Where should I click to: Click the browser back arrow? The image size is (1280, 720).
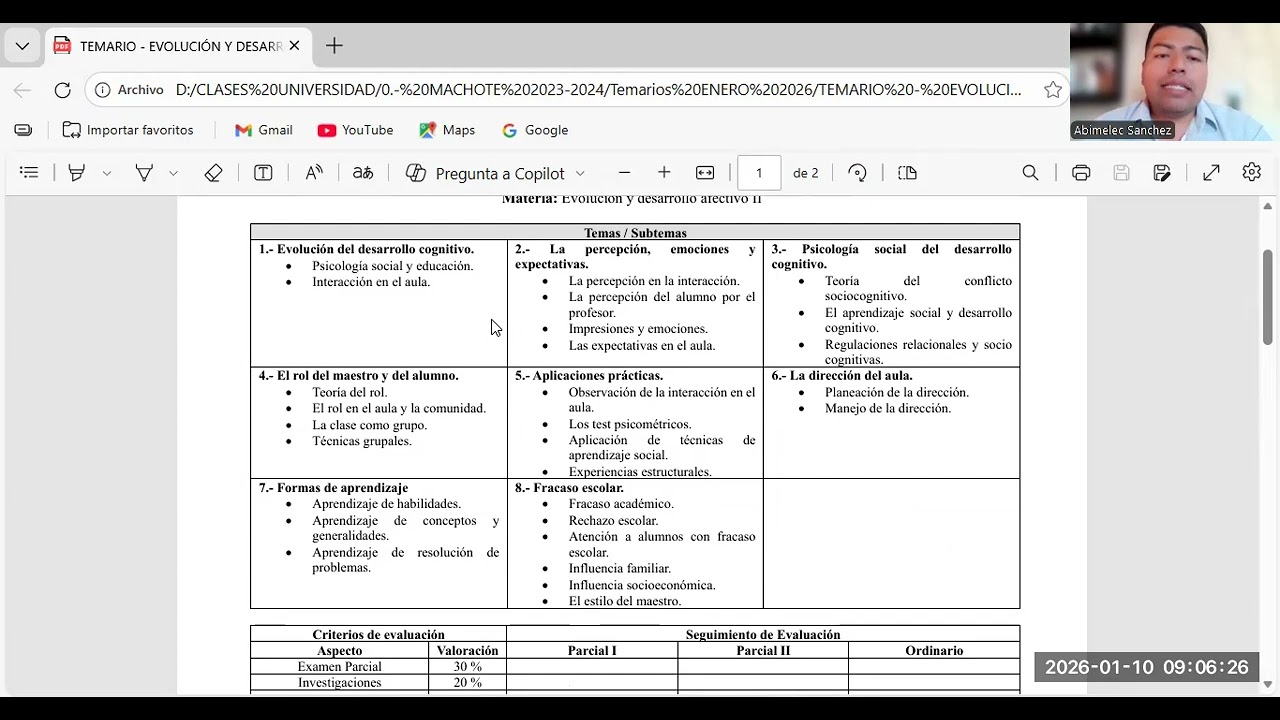pos(22,90)
